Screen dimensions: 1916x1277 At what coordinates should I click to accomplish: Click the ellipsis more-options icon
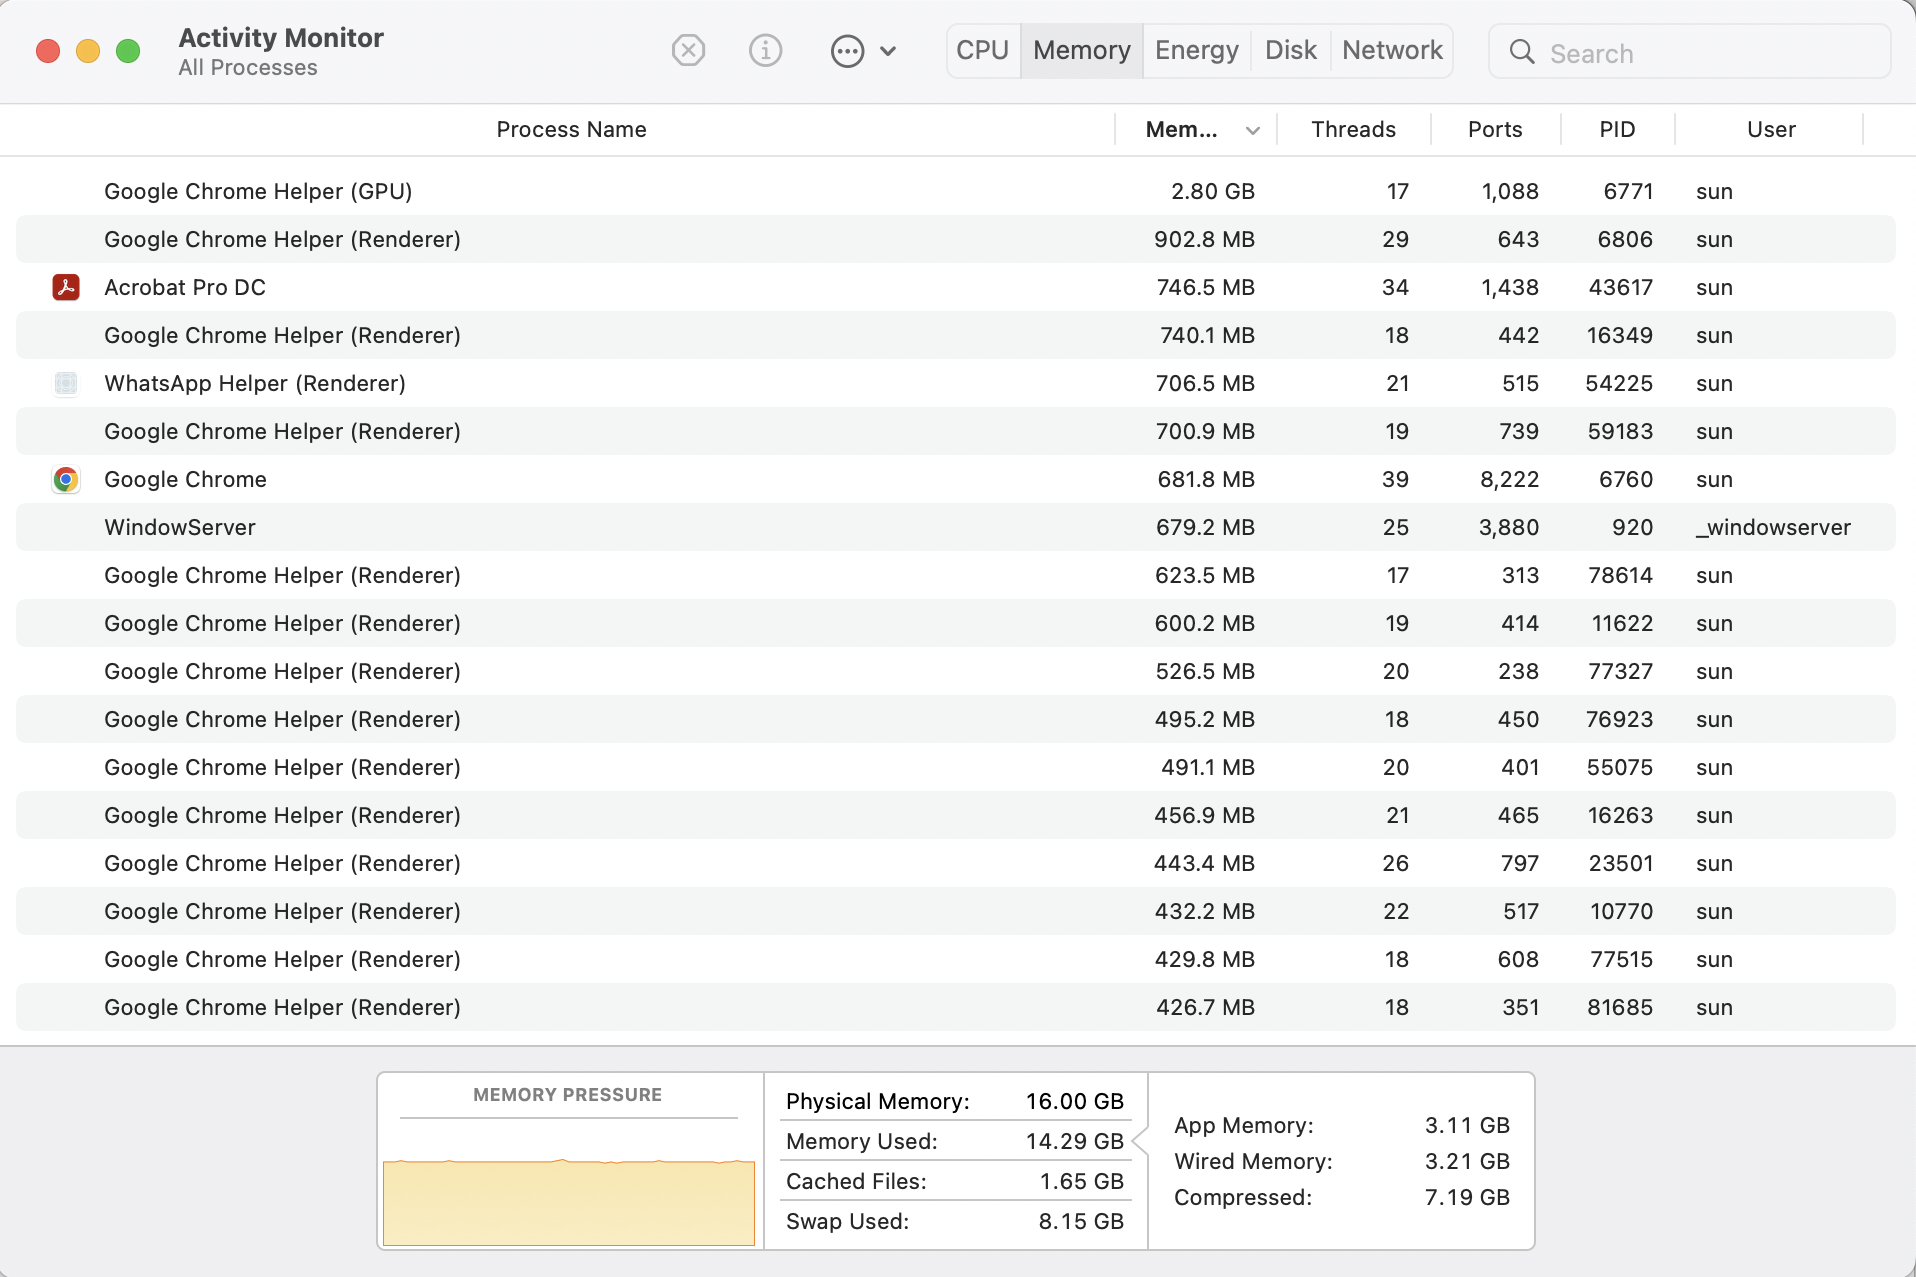click(x=847, y=51)
